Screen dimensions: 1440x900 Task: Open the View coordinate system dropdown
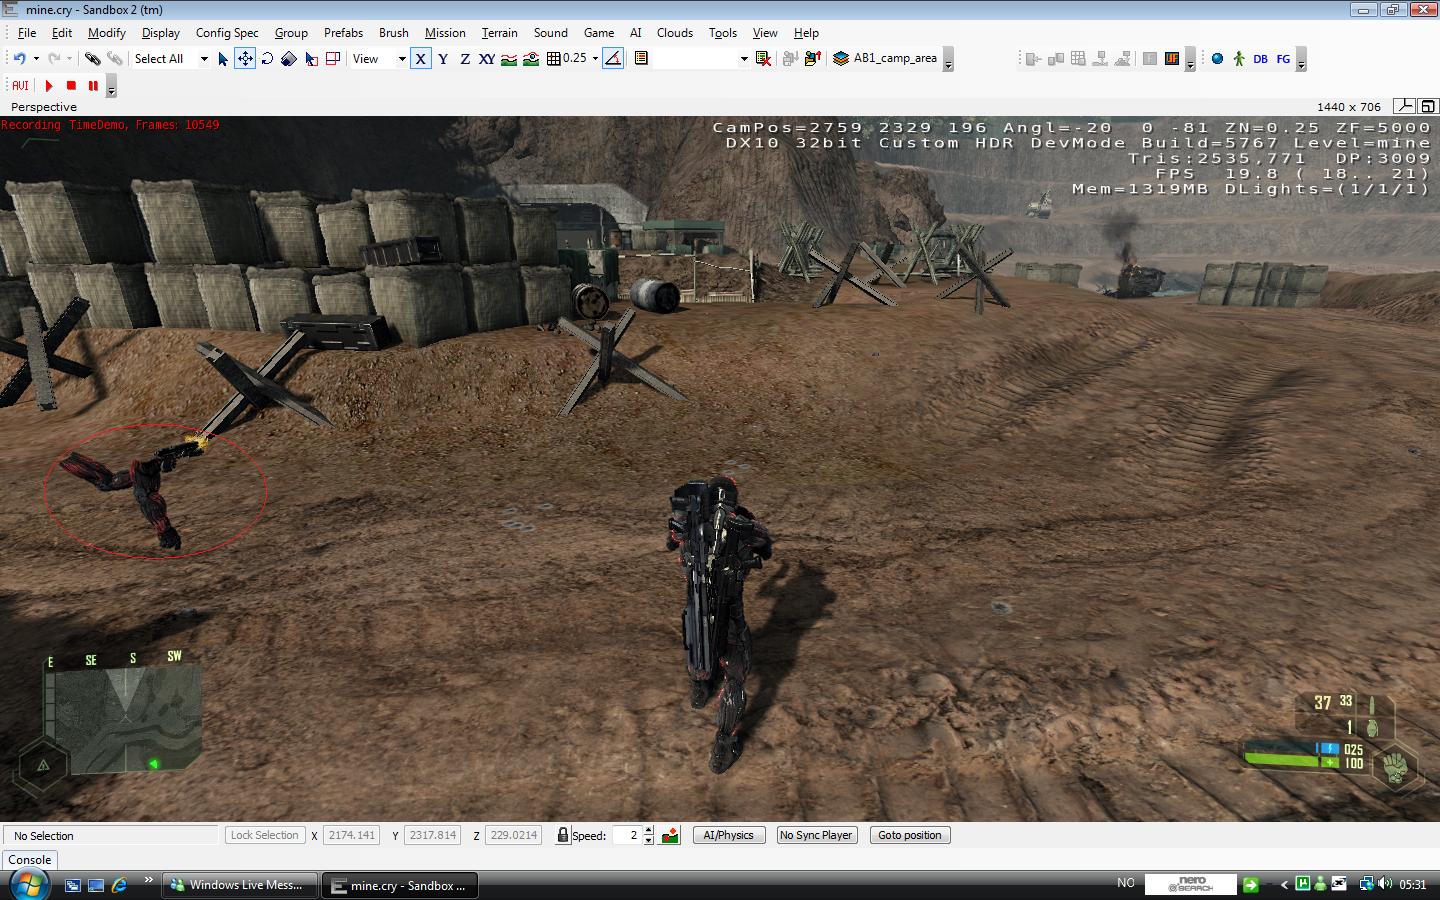(x=402, y=58)
